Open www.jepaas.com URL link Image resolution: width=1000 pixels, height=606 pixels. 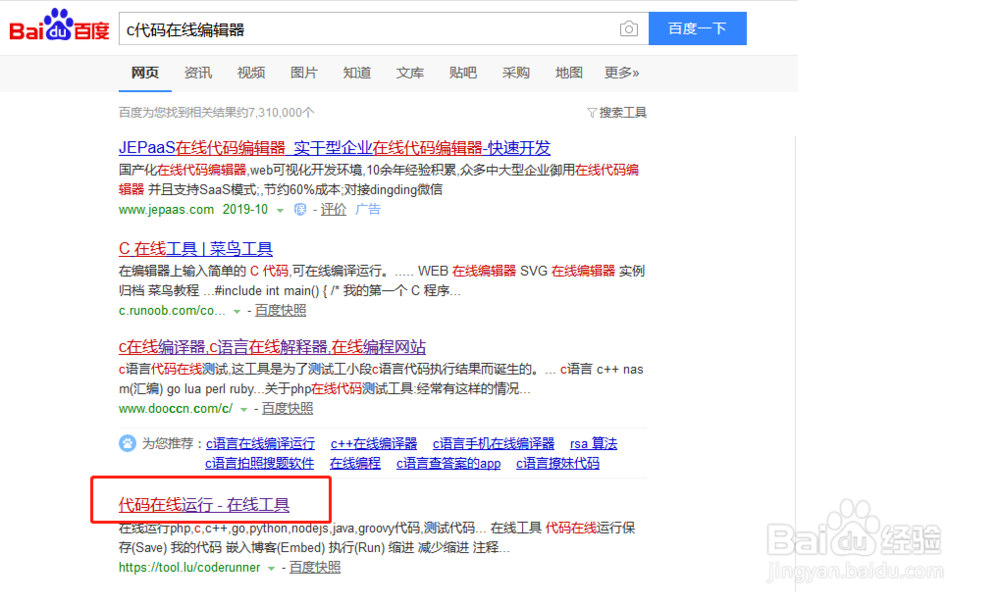[x=166, y=210]
